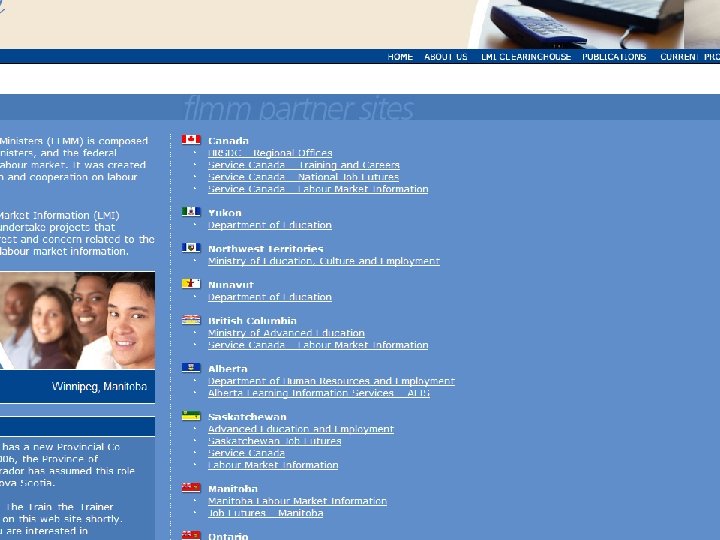The height and width of the screenshot is (540, 720).
Task: Click the British Columbia flag icon
Action: coord(191,320)
